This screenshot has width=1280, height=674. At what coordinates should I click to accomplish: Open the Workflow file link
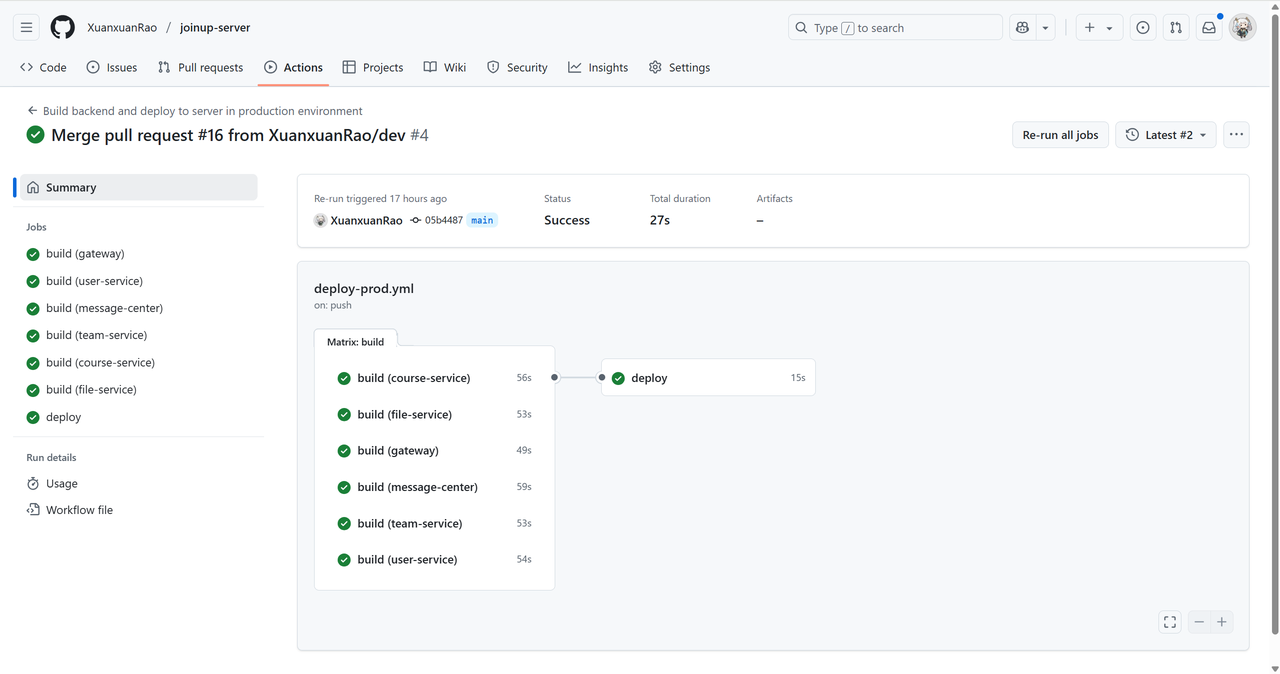(79, 510)
